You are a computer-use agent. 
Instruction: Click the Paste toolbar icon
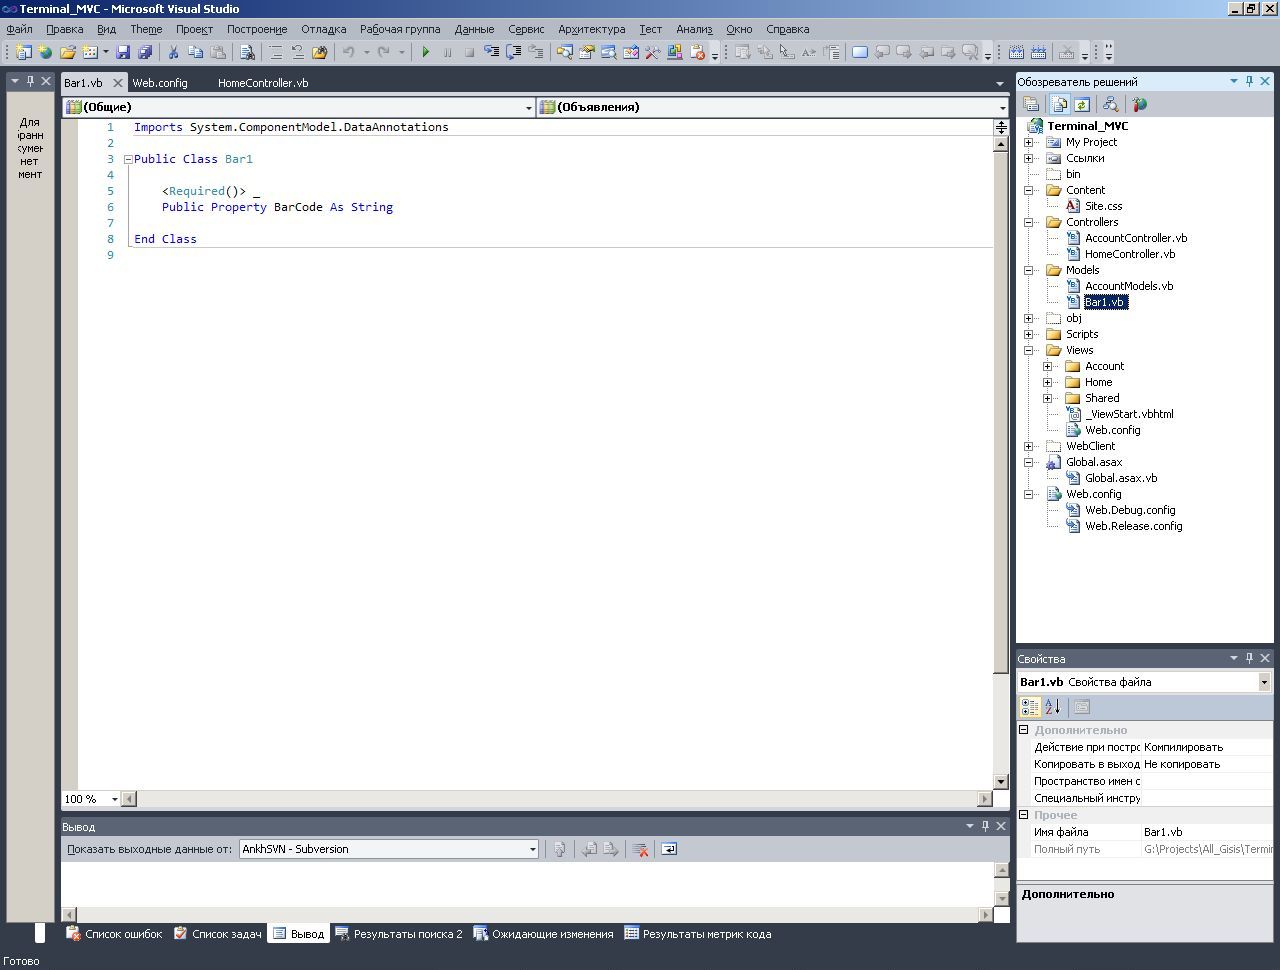point(217,52)
